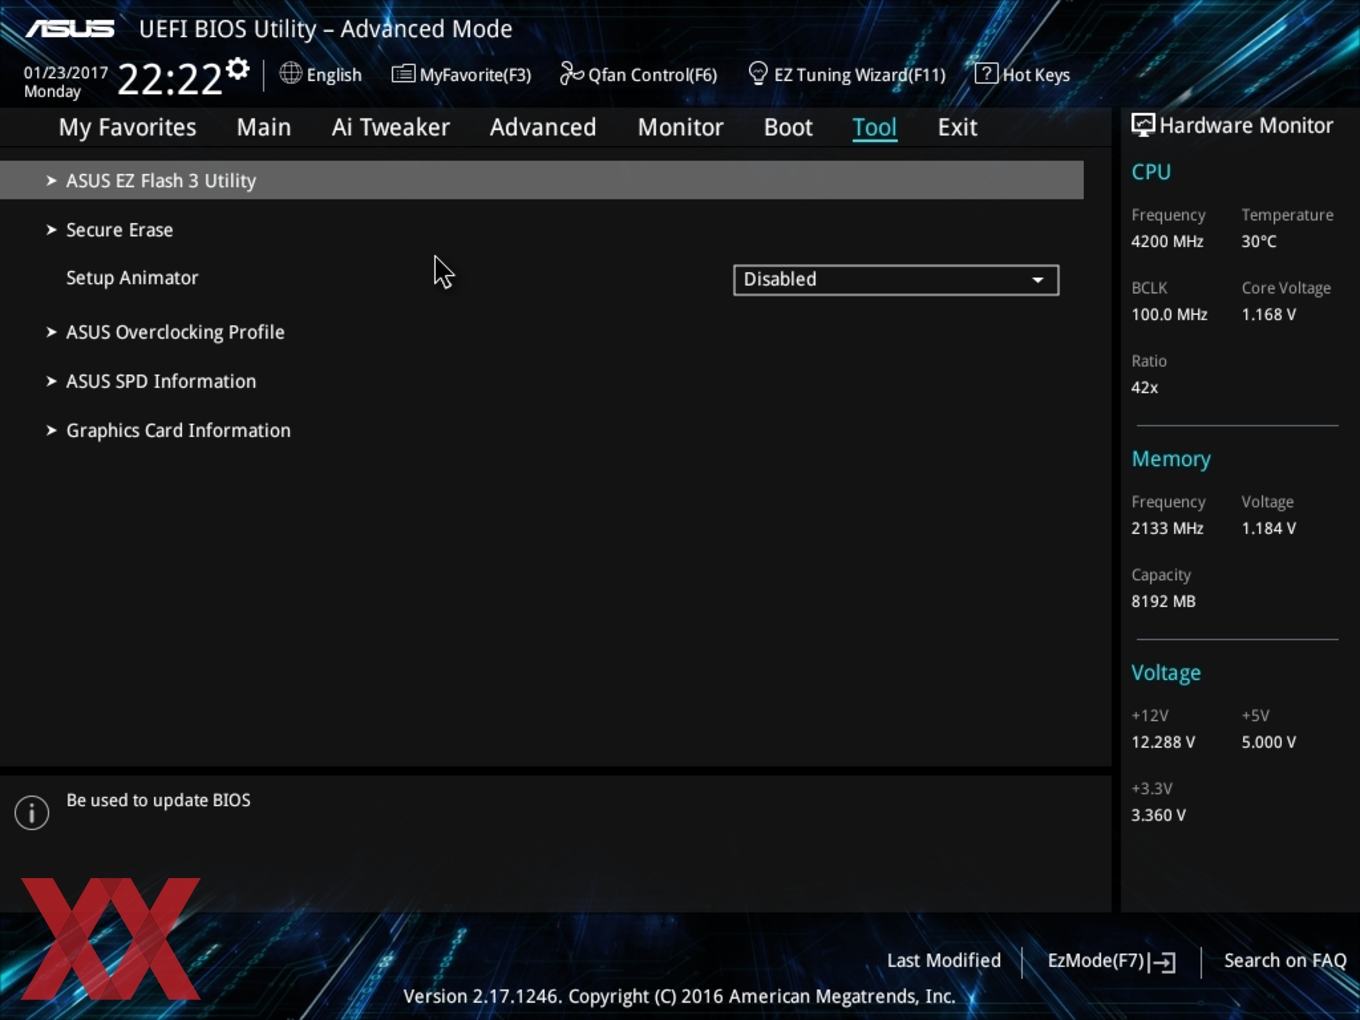The height and width of the screenshot is (1020, 1360).
Task: Expand ASUS SPD Information arrow
Action: [x=51, y=381]
